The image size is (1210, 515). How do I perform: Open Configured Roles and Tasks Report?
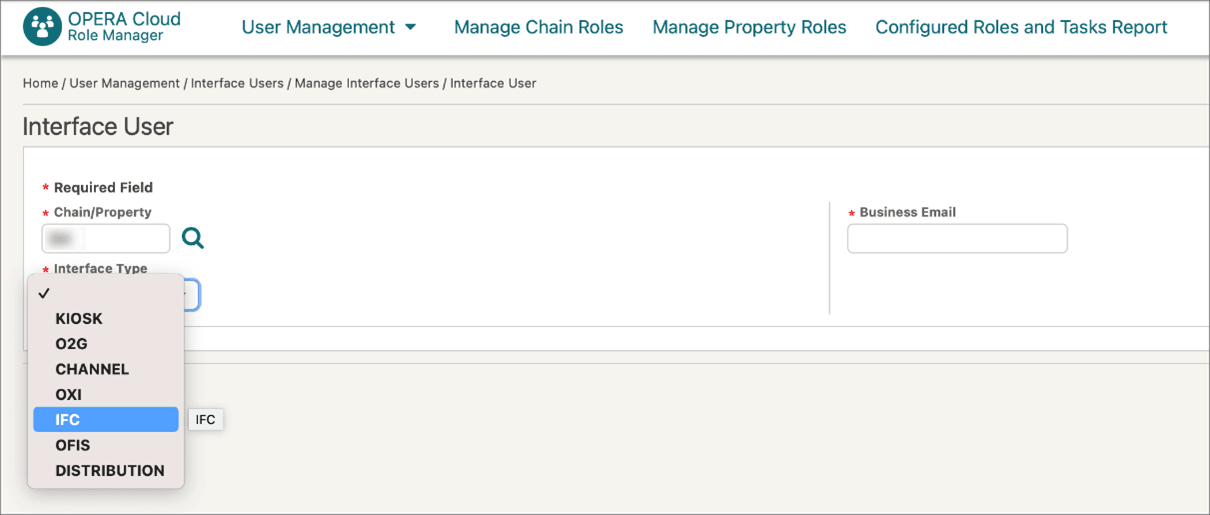pyautogui.click(x=1022, y=27)
